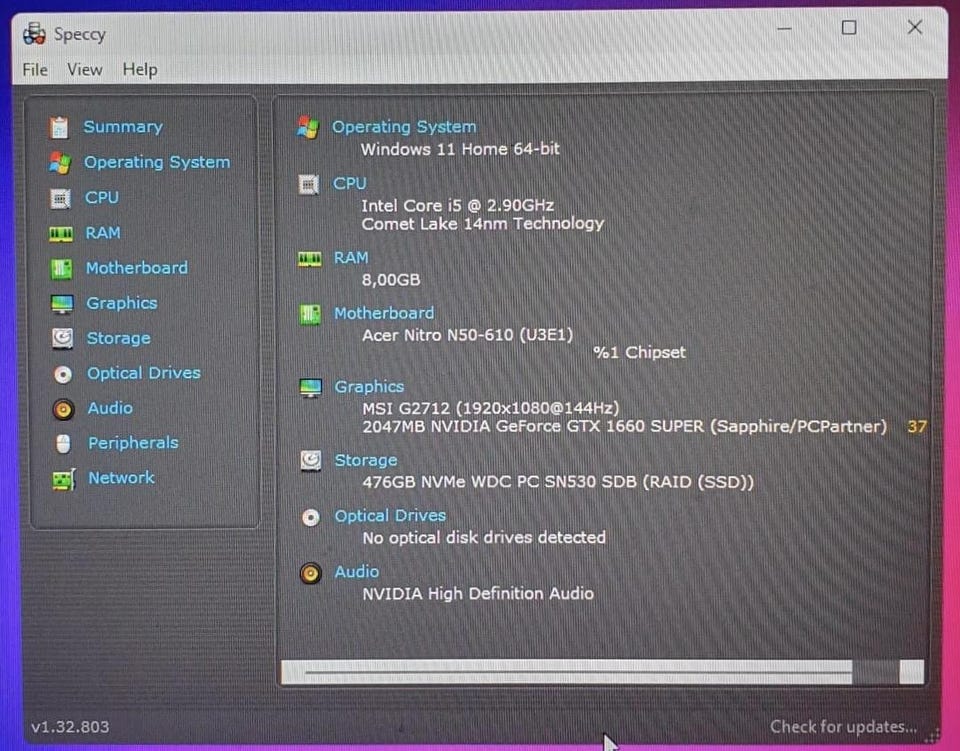The image size is (960, 751).
Task: Click the Motherboard icon in sidebar
Action: coord(61,269)
